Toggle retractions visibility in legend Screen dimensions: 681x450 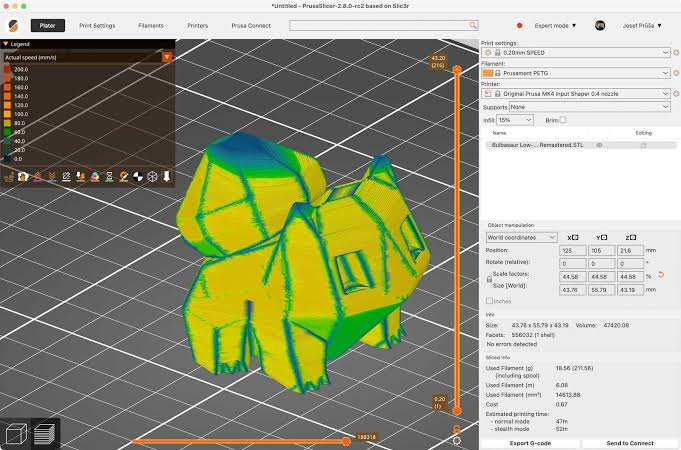tap(37, 176)
